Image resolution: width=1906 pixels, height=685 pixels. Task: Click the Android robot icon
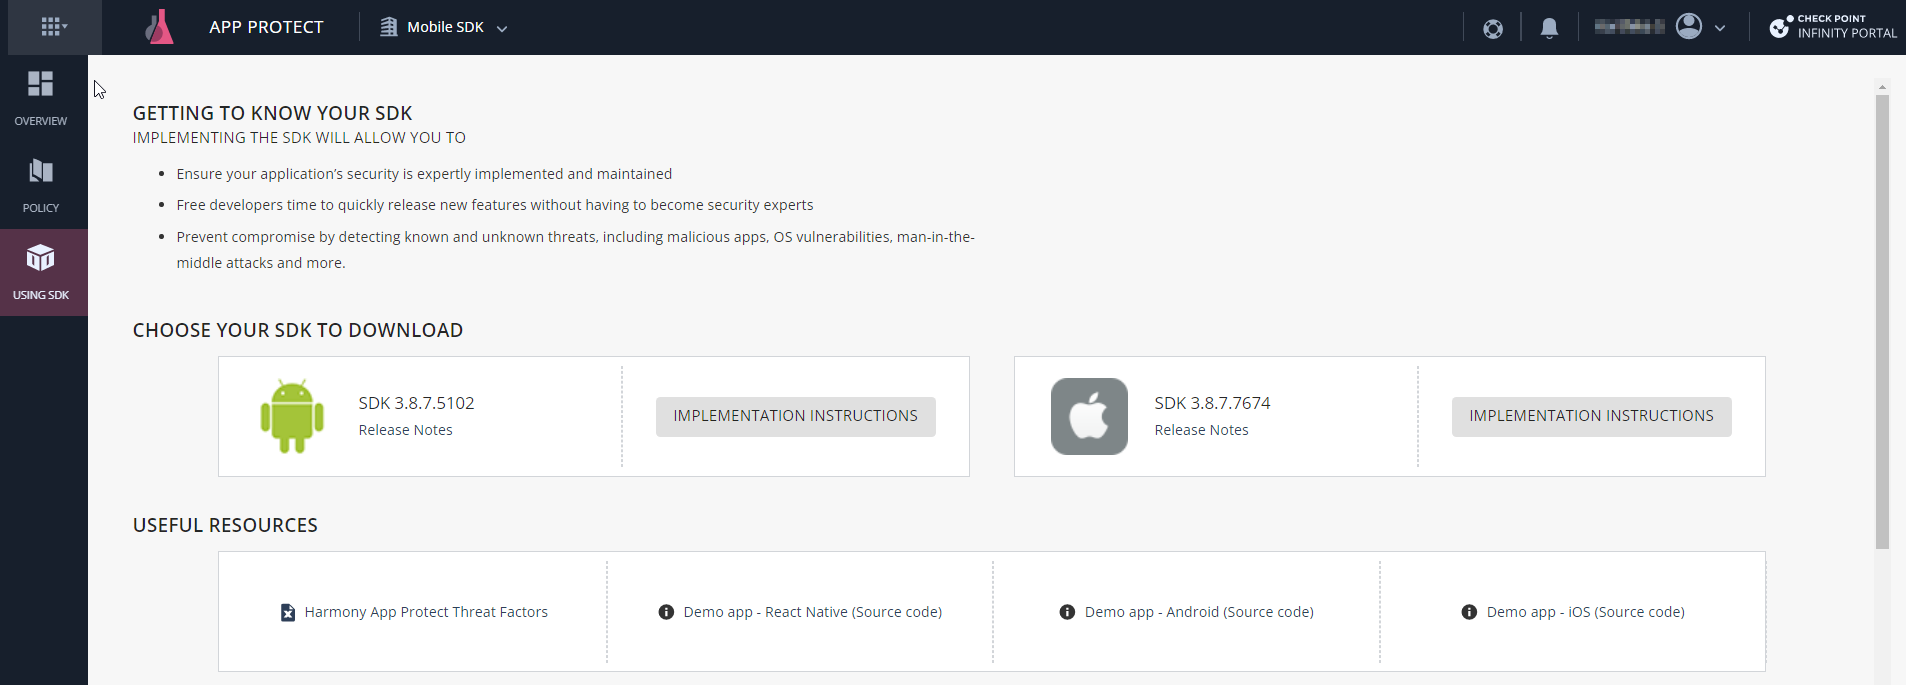point(292,416)
